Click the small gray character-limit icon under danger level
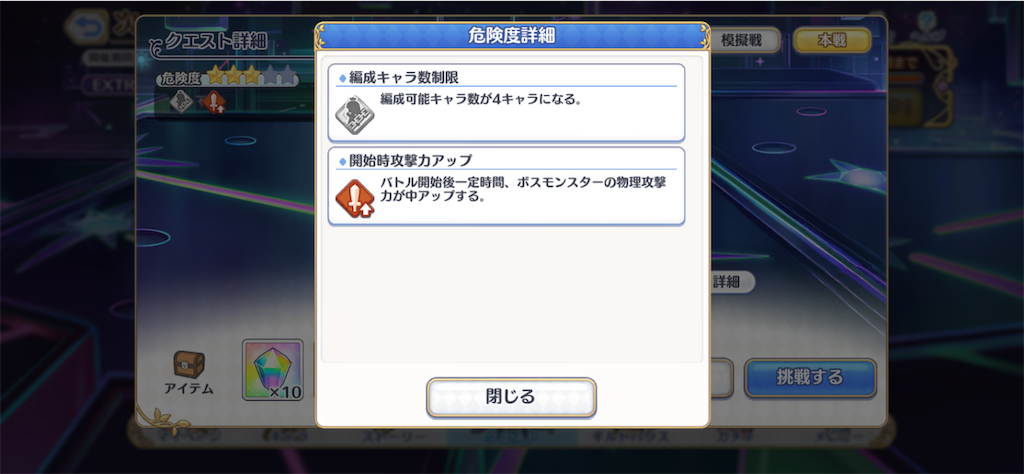This screenshot has width=1024, height=474. pos(180,101)
